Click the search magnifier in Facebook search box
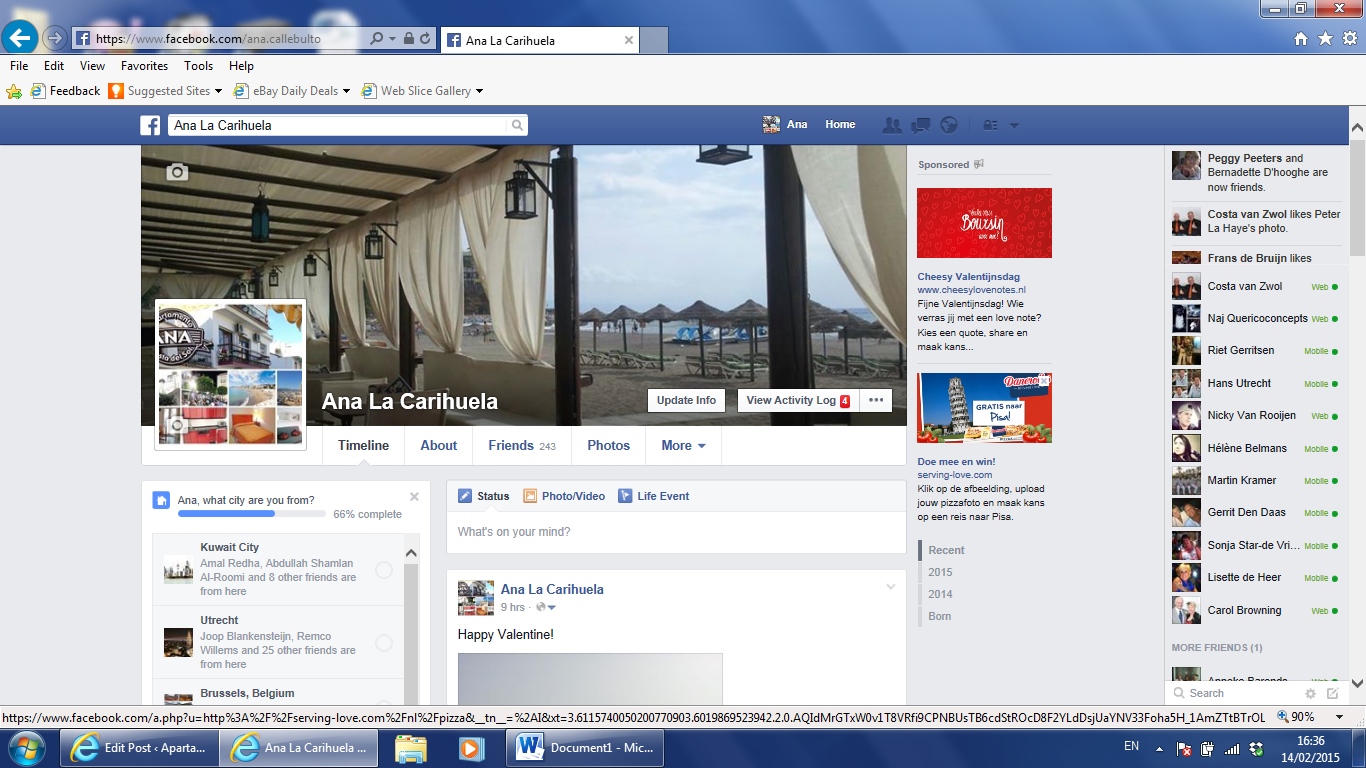Viewport: 1366px width, 768px height. pos(517,125)
